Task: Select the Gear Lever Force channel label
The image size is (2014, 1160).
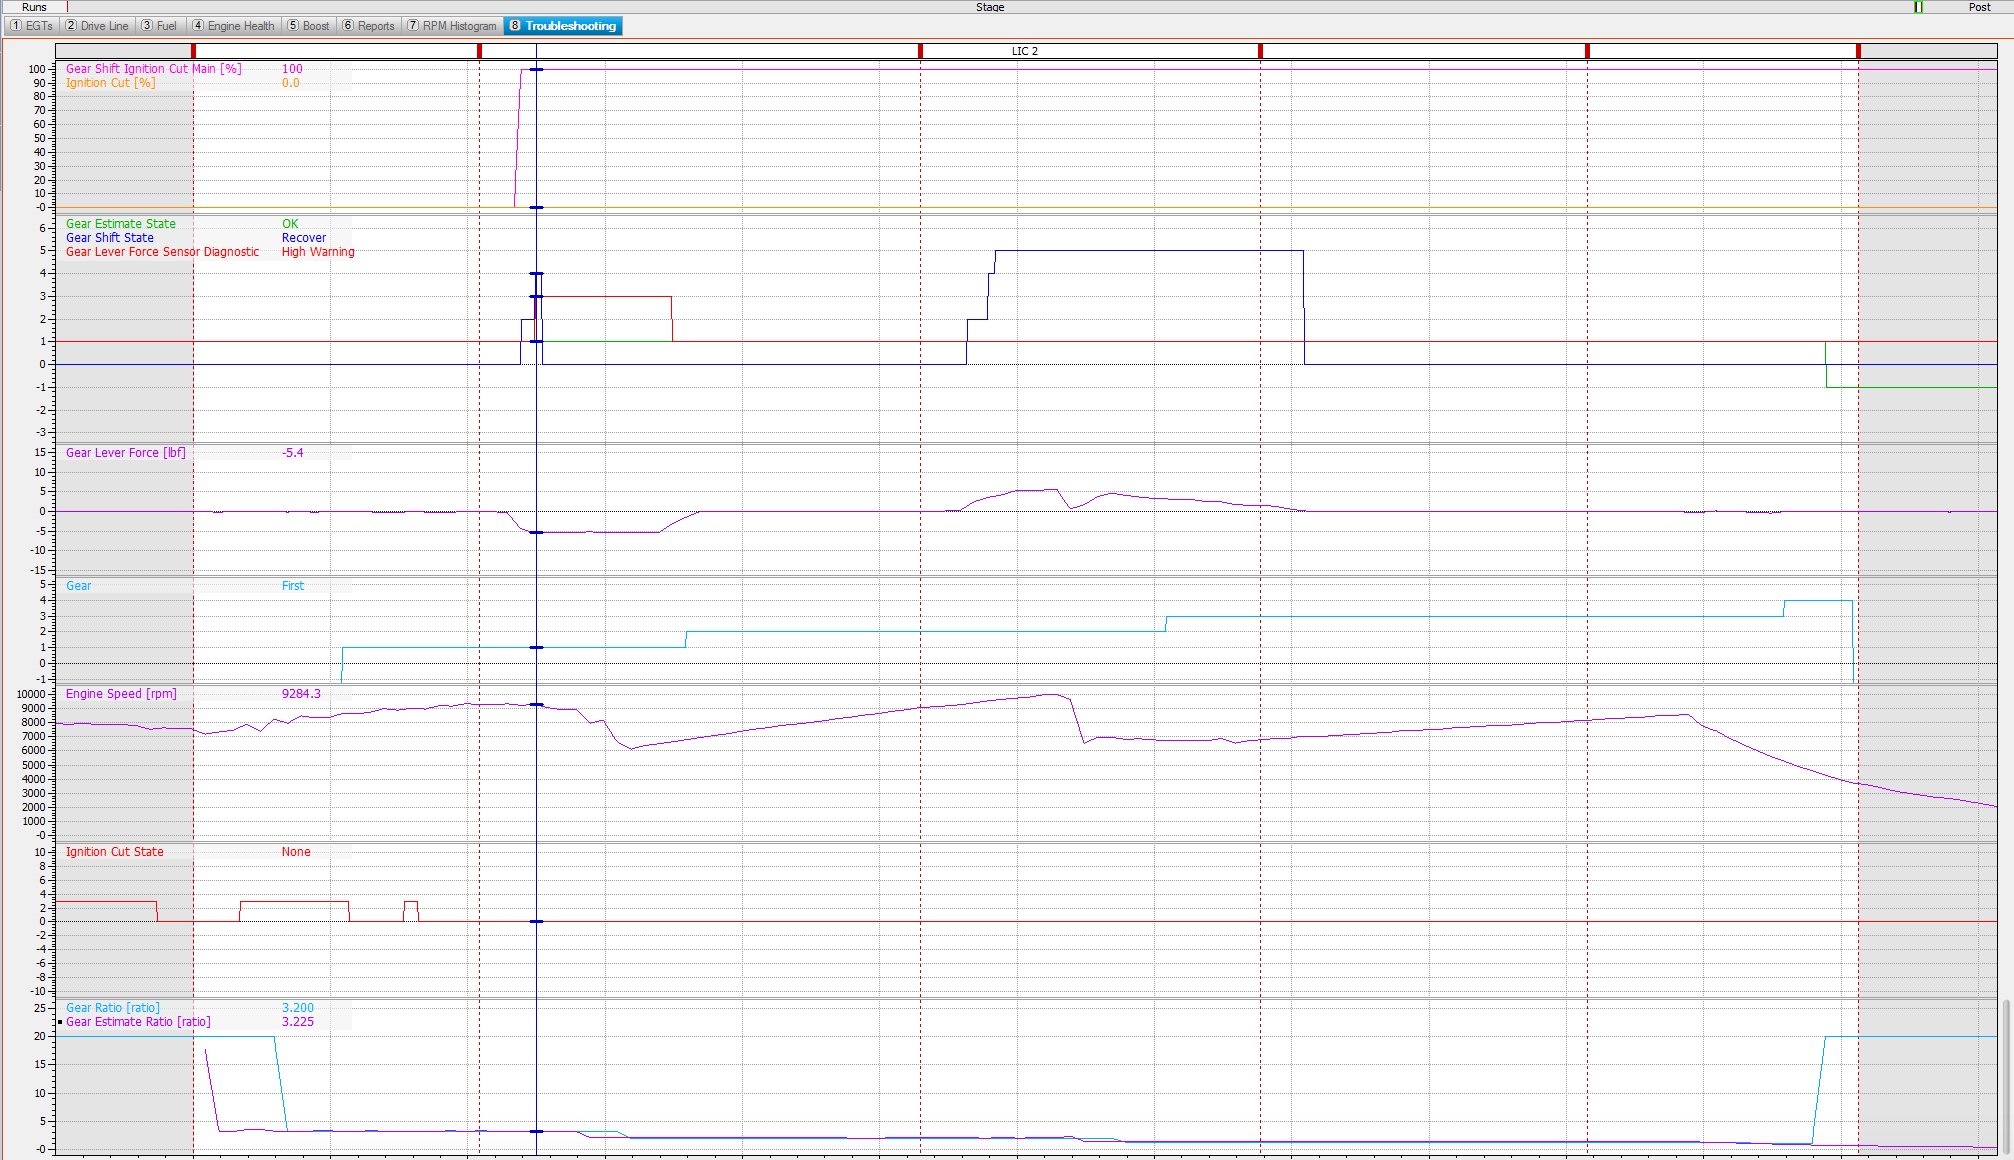Action: click(x=125, y=453)
